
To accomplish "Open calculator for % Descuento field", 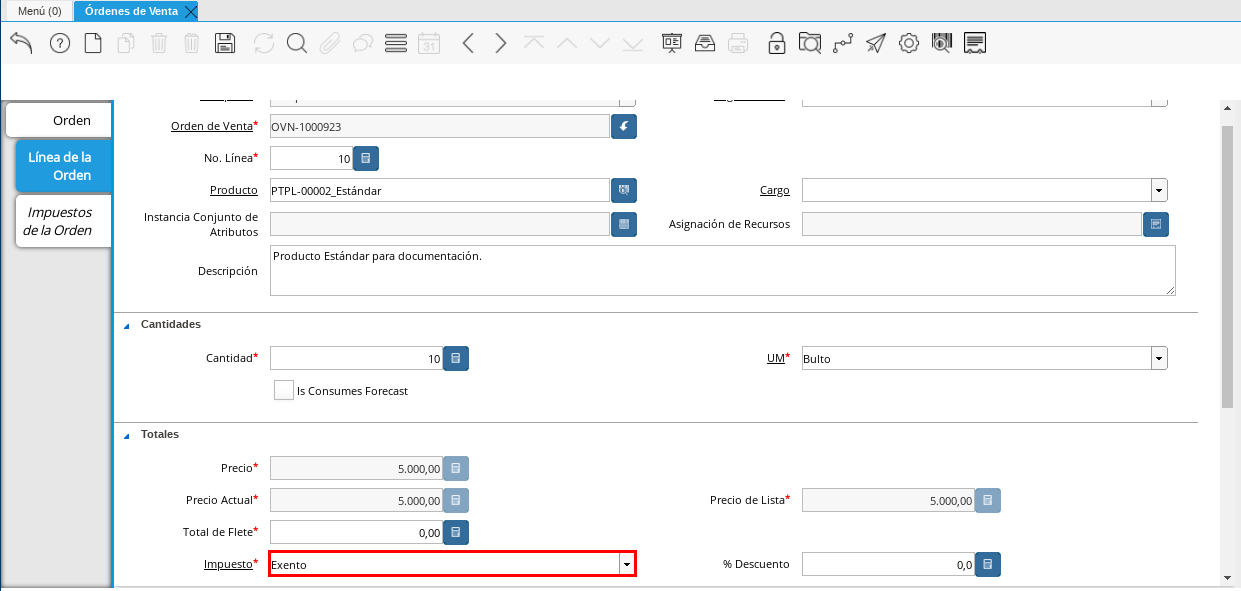I will click(988, 564).
